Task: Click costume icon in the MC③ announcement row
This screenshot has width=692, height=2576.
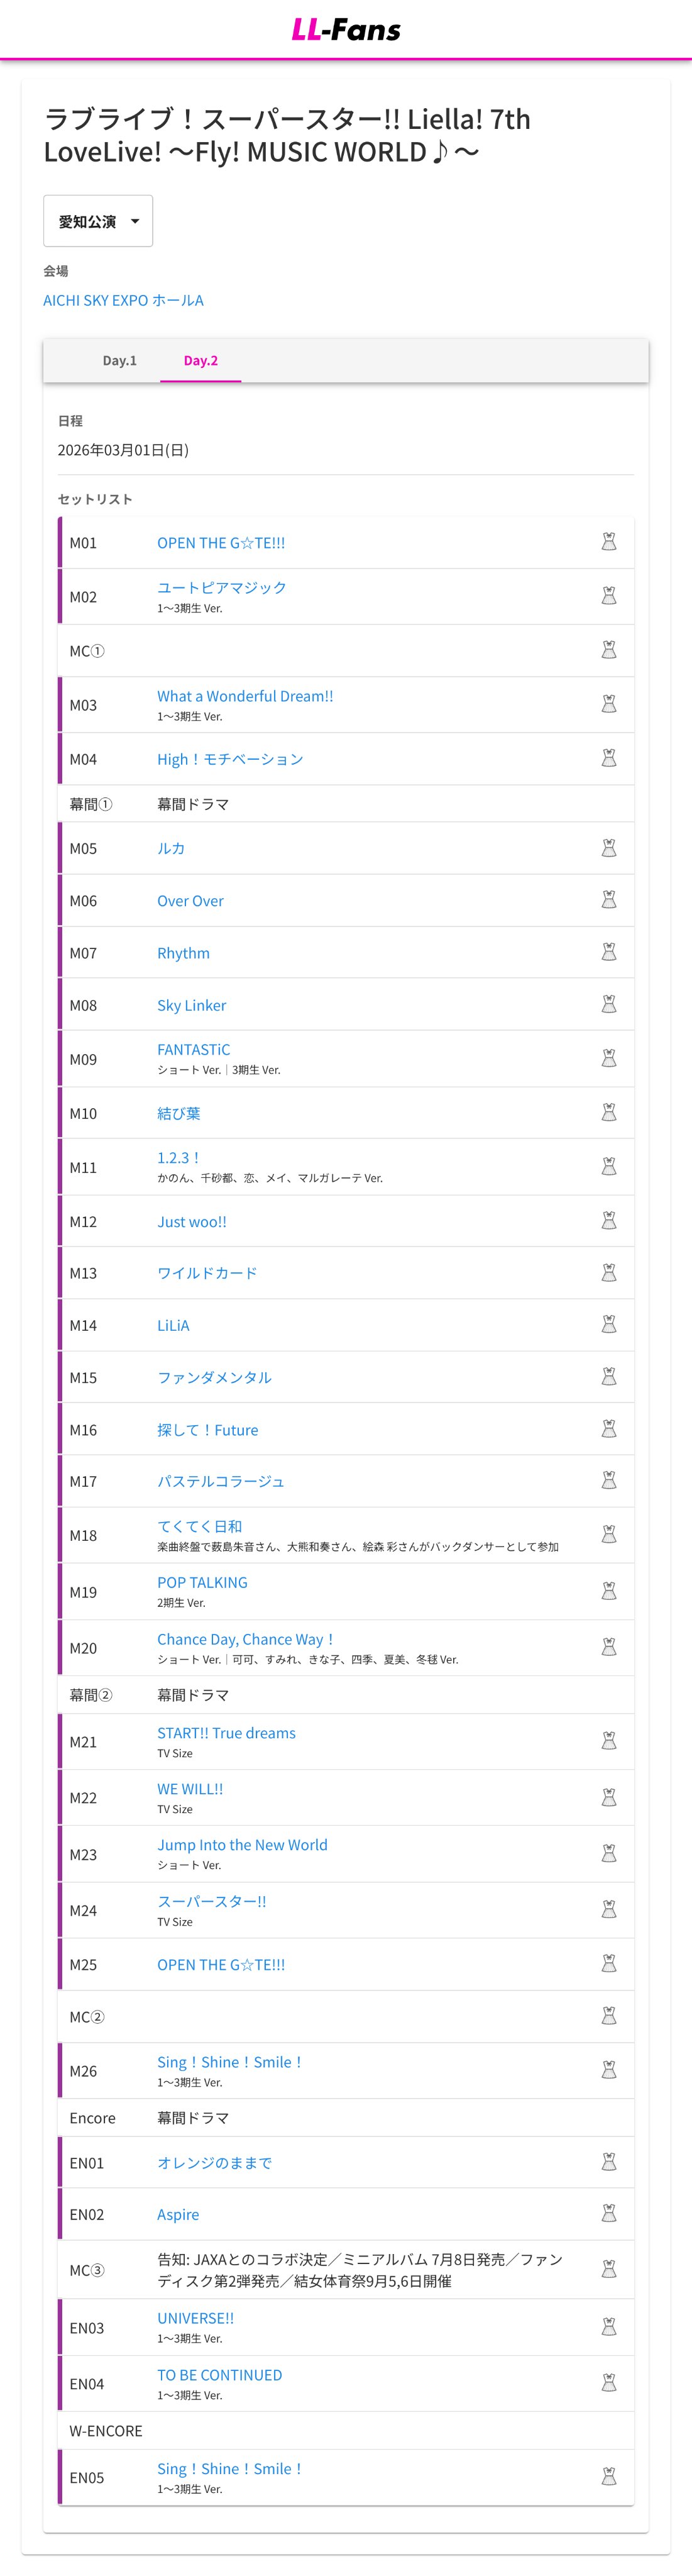Action: 608,2270
